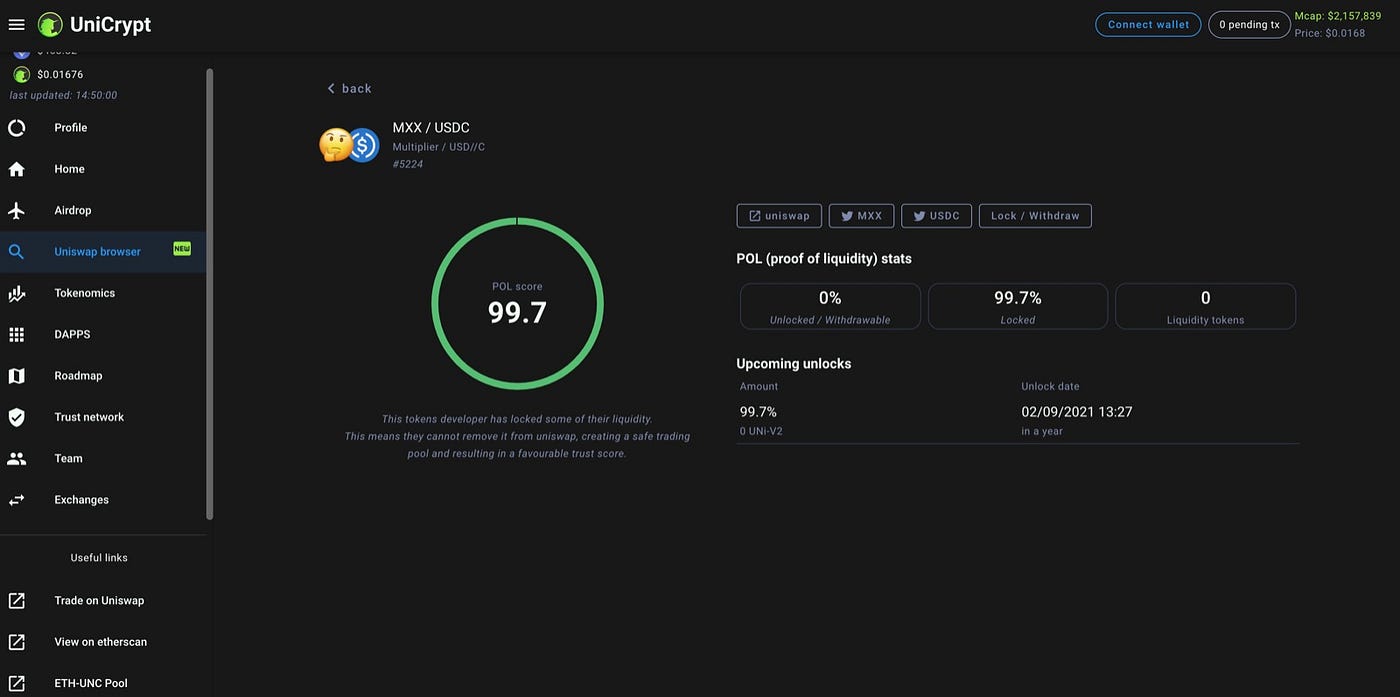The image size is (1400, 697).
Task: Click the POL score 99.7 progress ring
Action: coord(517,303)
